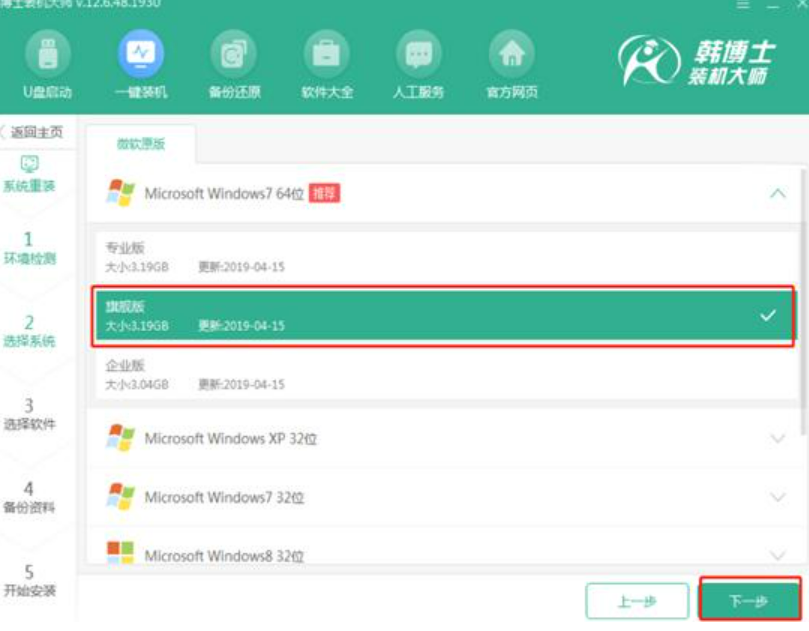Screen dimensions: 809x631
Task: Minimize the window
Action: click(x=773, y=5)
